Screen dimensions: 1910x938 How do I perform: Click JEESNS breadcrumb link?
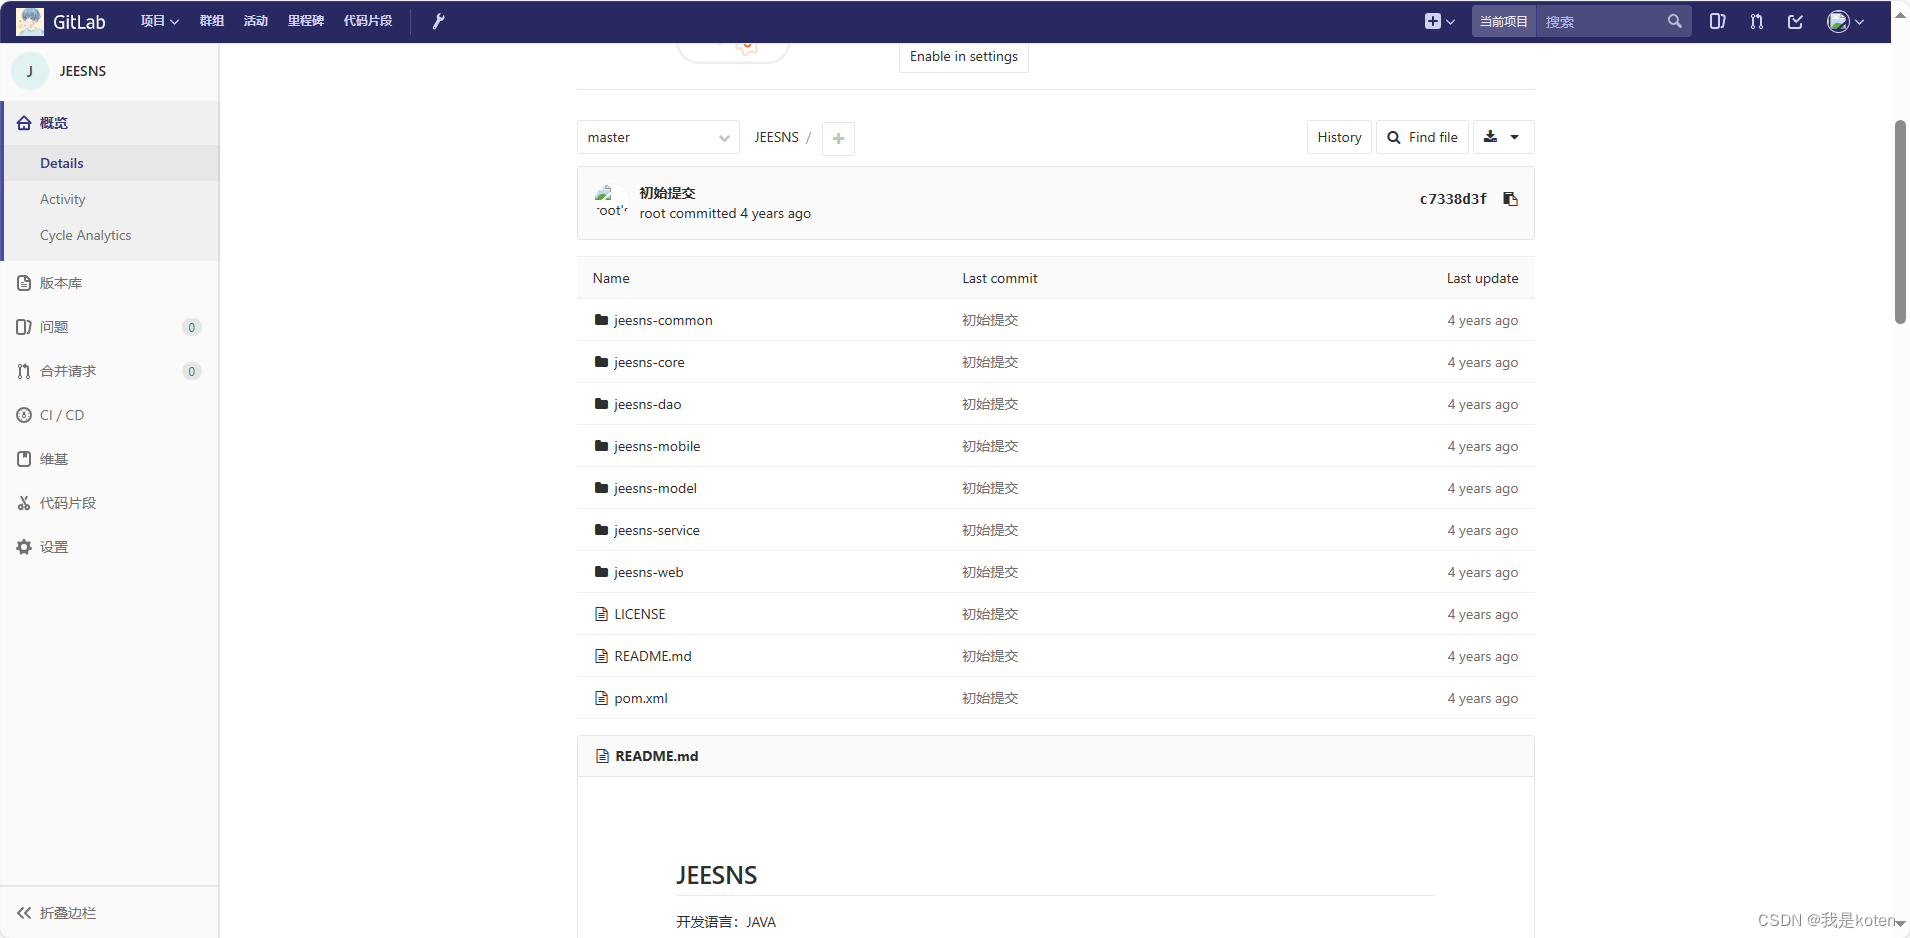point(776,137)
